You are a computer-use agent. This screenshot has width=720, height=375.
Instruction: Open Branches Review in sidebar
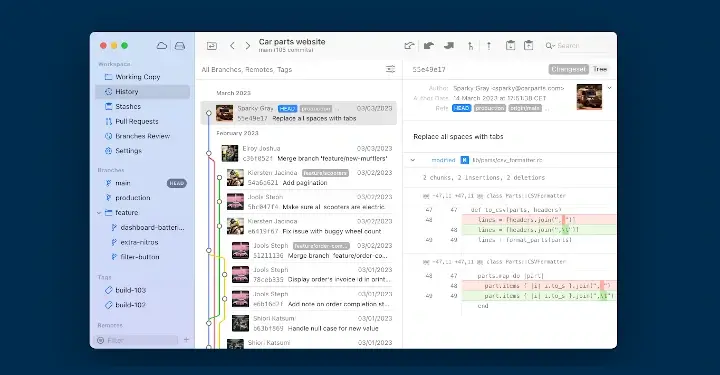point(142,136)
